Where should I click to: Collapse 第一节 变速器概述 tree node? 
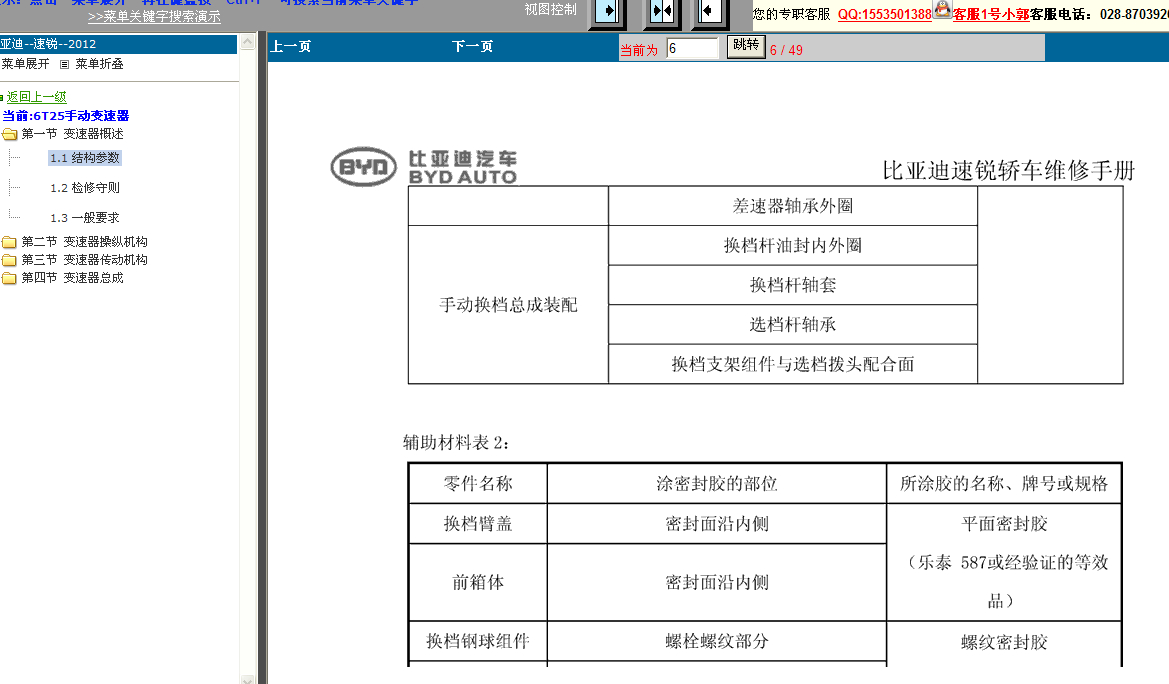point(72,134)
